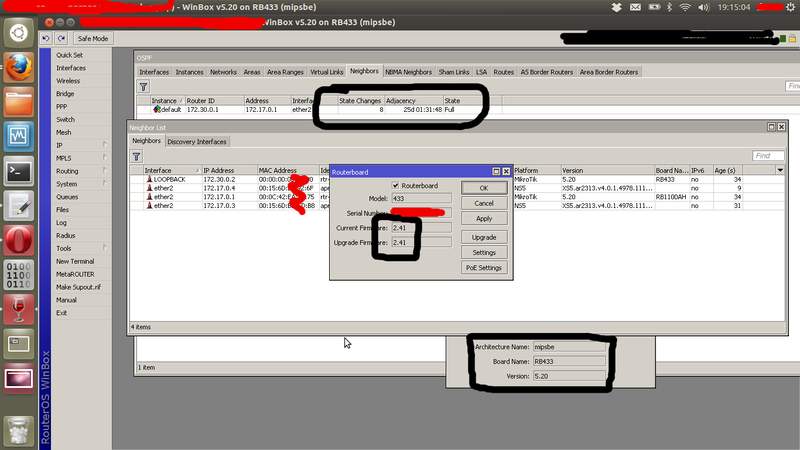The width and height of the screenshot is (800, 450).
Task: Open the Neighbor List column dropdown arrow
Action: (780, 170)
